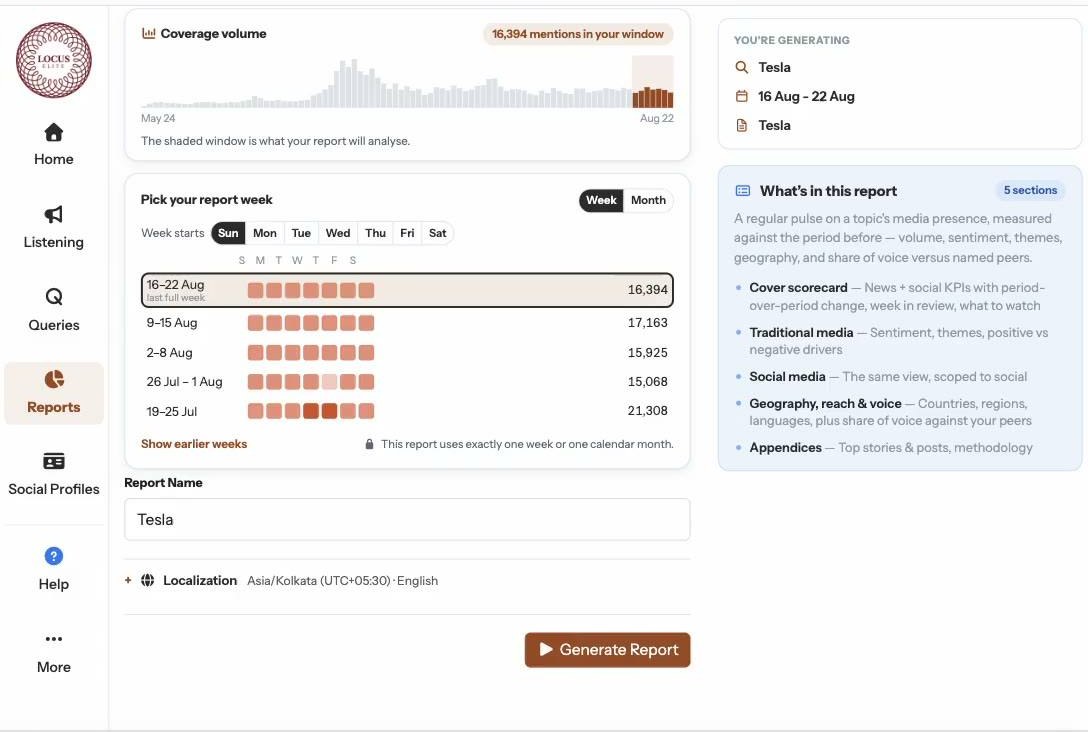The width and height of the screenshot is (1088, 732).
Task: Select the 26 Jul – 1 Aug week row
Action: tap(407, 382)
